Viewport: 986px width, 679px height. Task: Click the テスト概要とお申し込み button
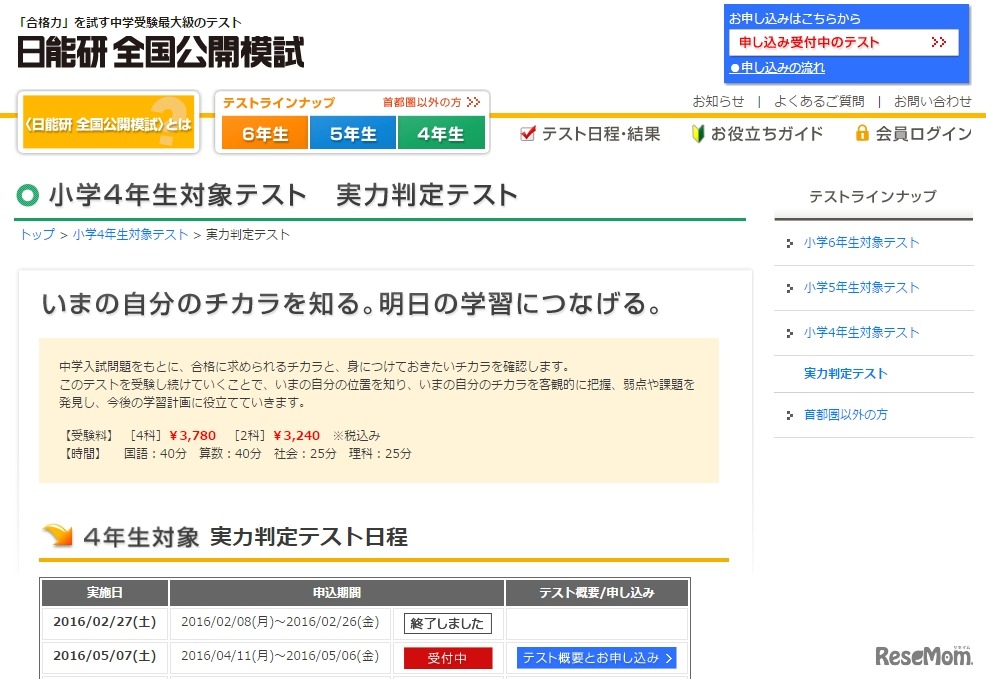pyautogui.click(x=596, y=657)
